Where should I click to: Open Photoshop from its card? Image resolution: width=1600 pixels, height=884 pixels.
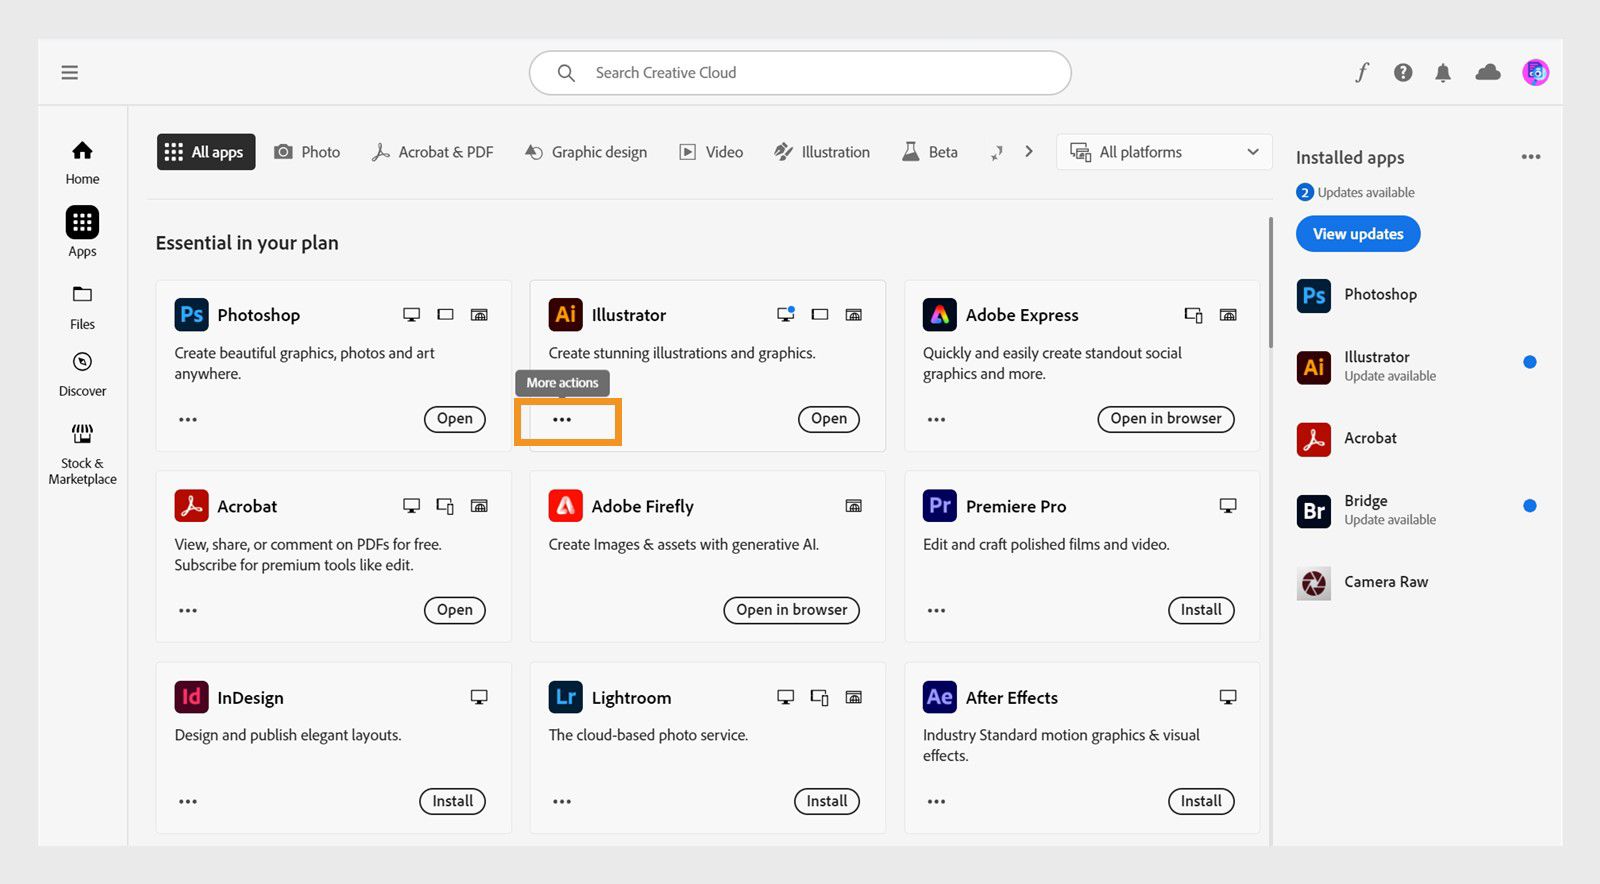click(455, 419)
